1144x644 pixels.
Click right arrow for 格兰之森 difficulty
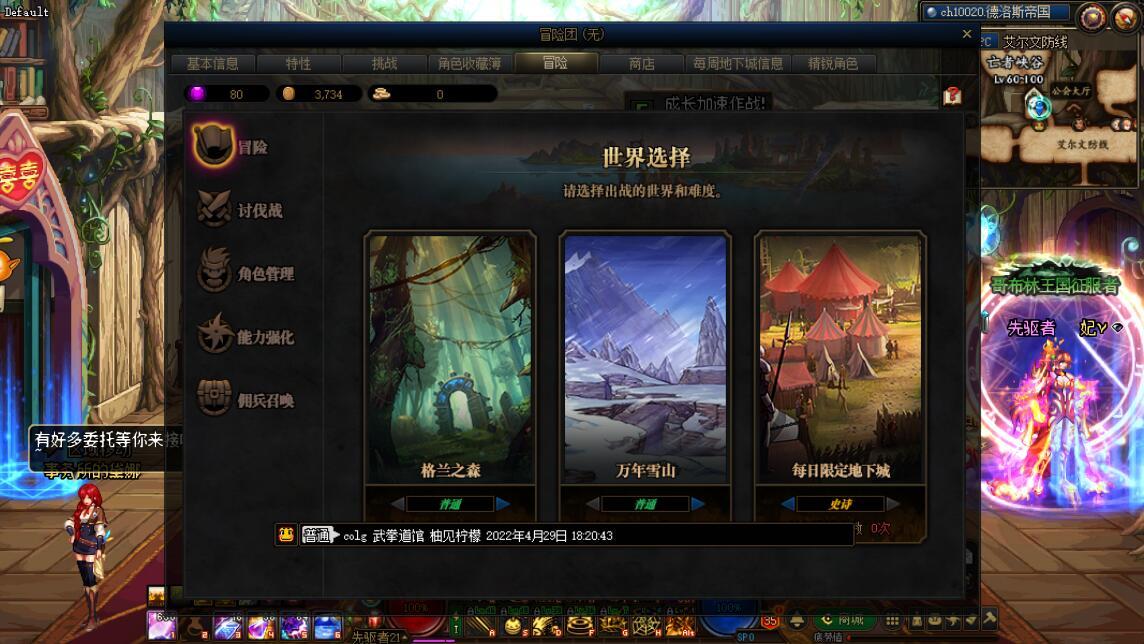[503, 503]
